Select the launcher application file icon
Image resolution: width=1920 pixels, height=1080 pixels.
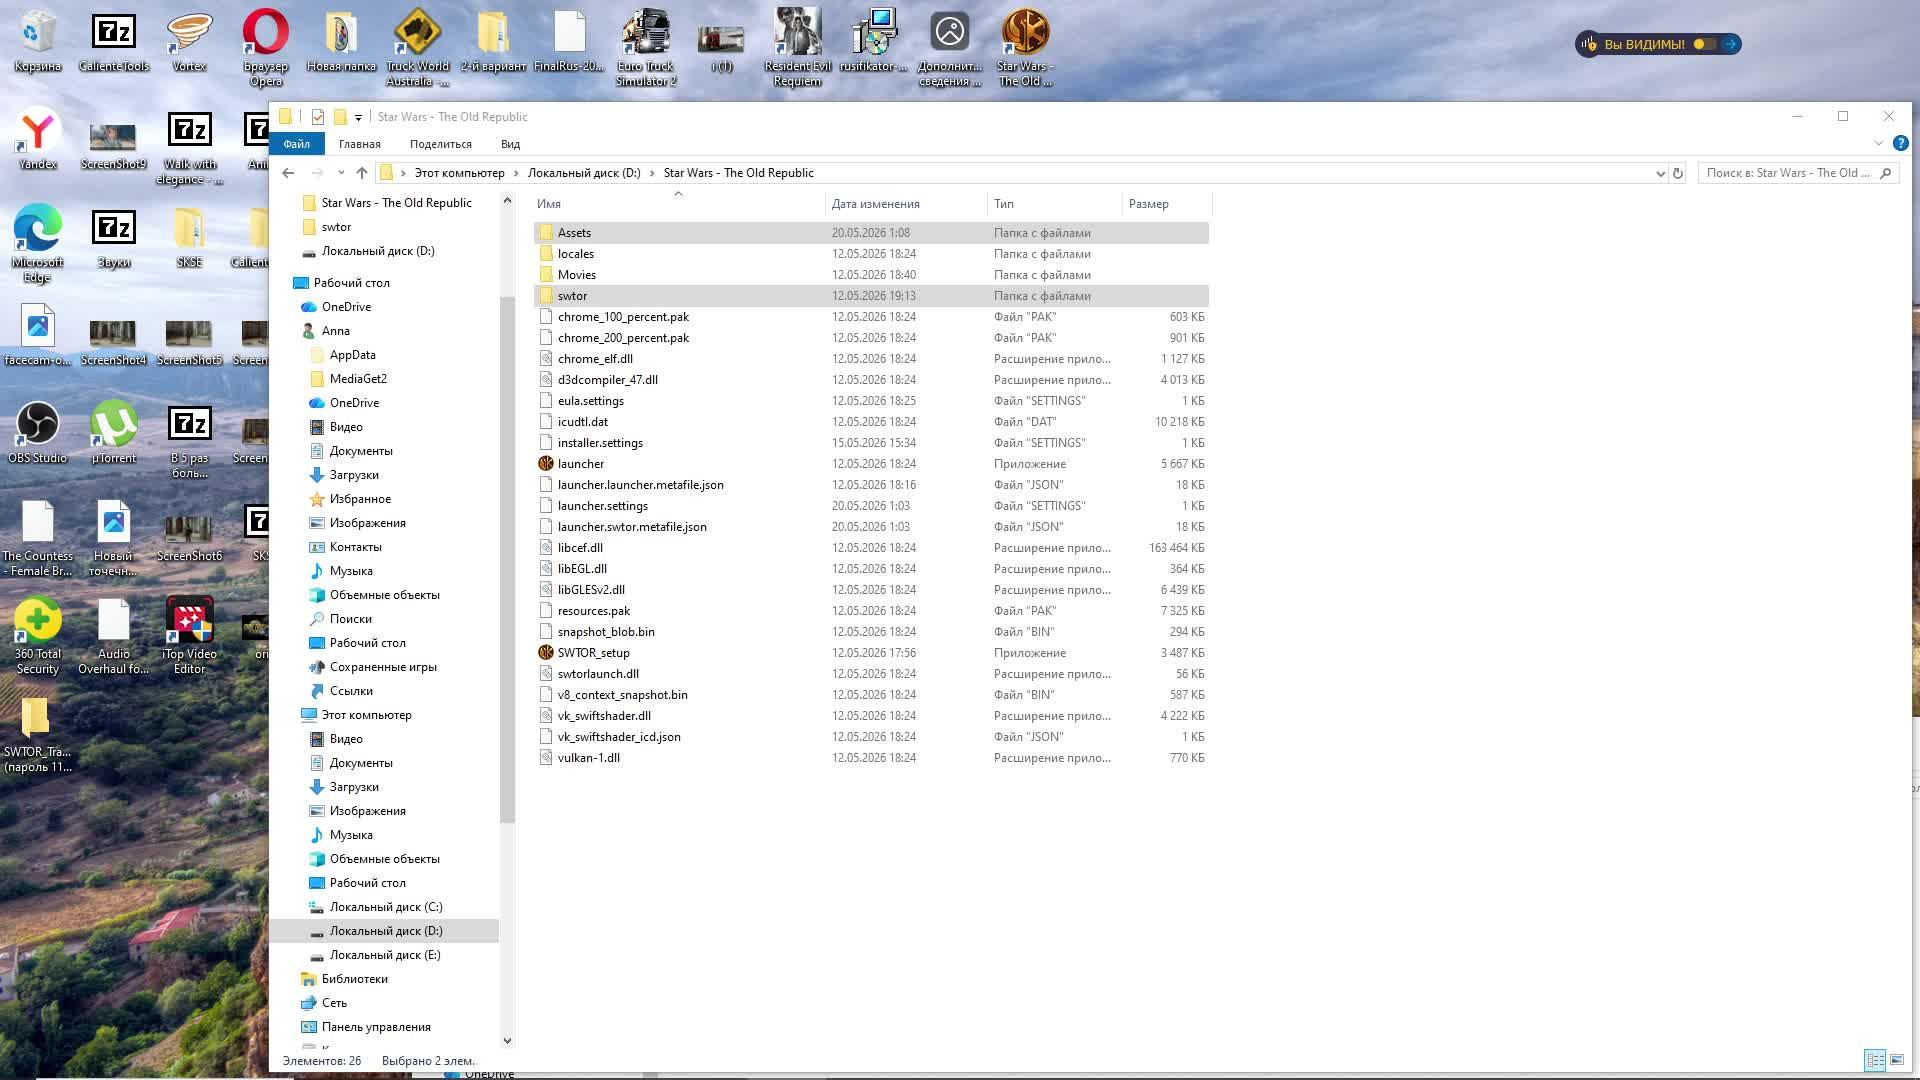click(546, 464)
